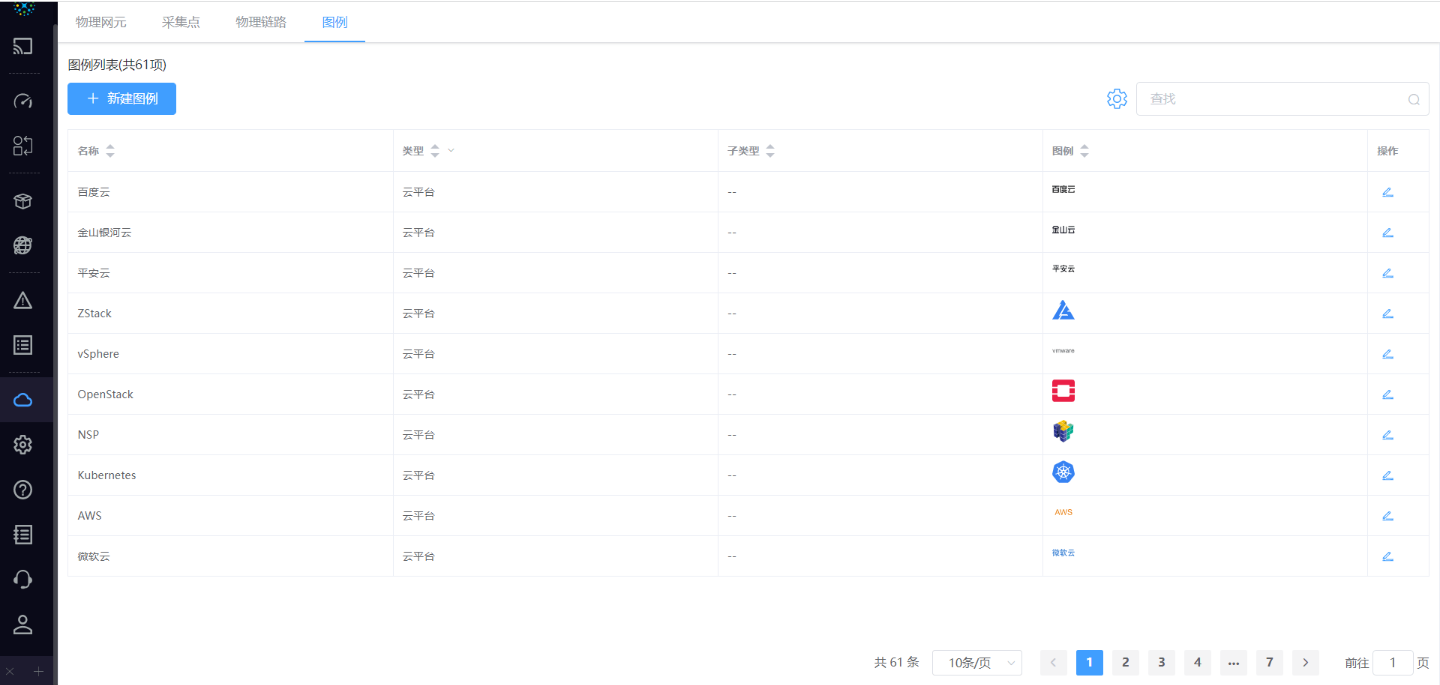The image size is (1440, 685).
Task: Sort the table by 图例 column
Action: 1084,151
